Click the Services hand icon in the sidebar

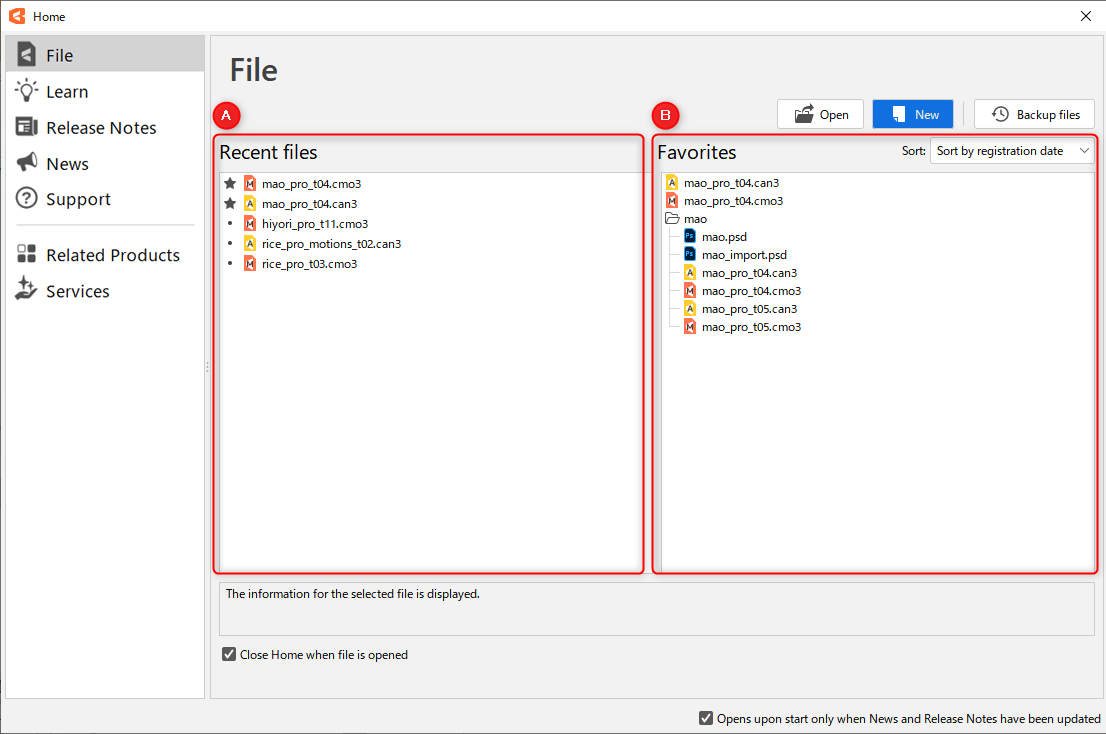coord(27,291)
